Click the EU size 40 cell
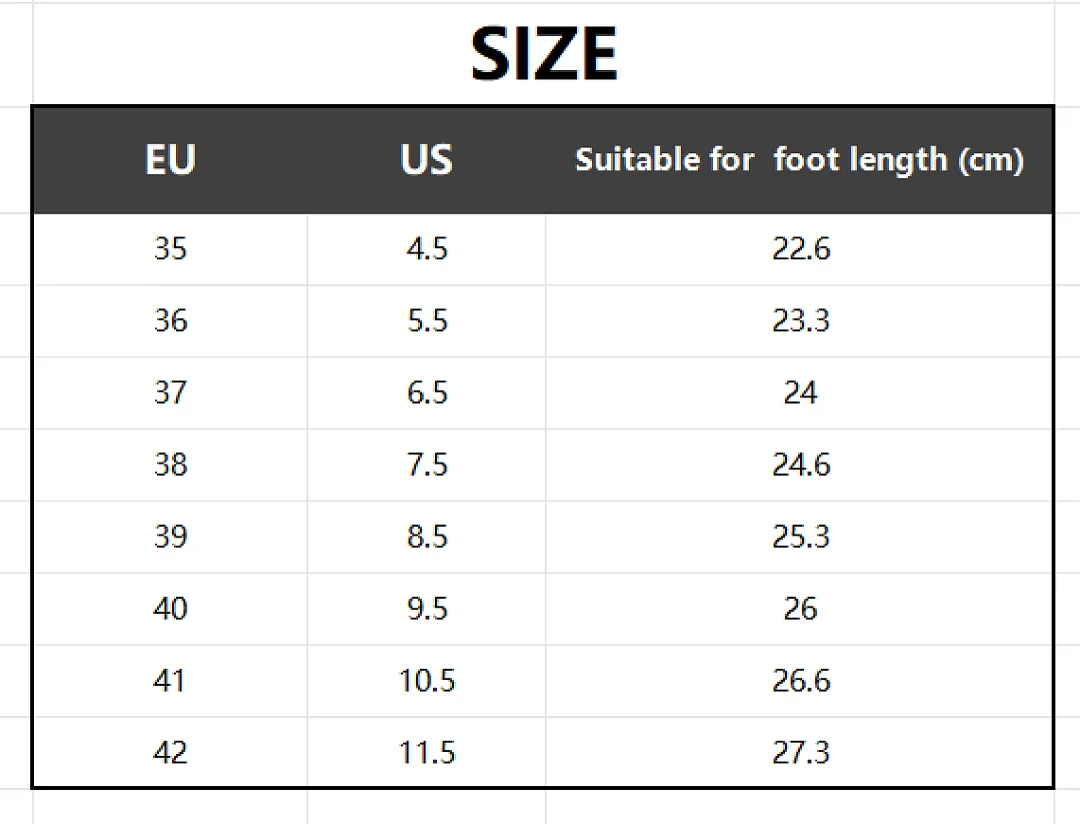This screenshot has width=1080, height=824. pos(170,608)
